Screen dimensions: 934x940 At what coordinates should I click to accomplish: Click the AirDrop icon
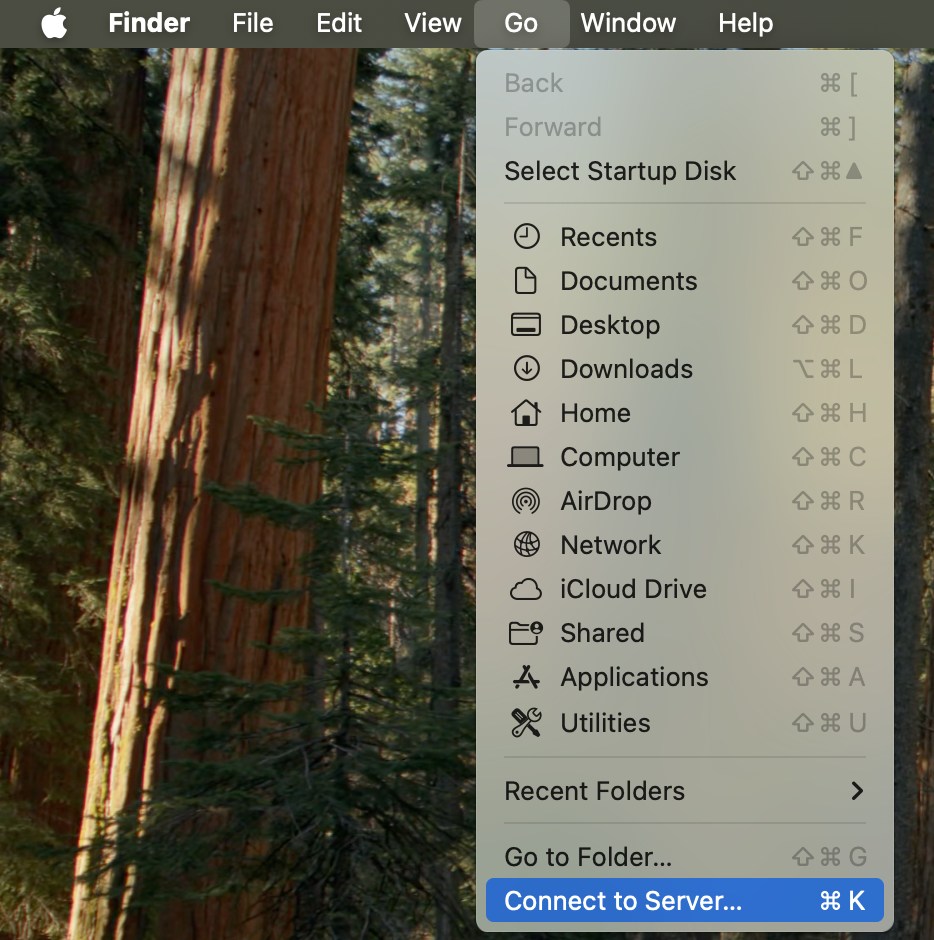coord(526,501)
